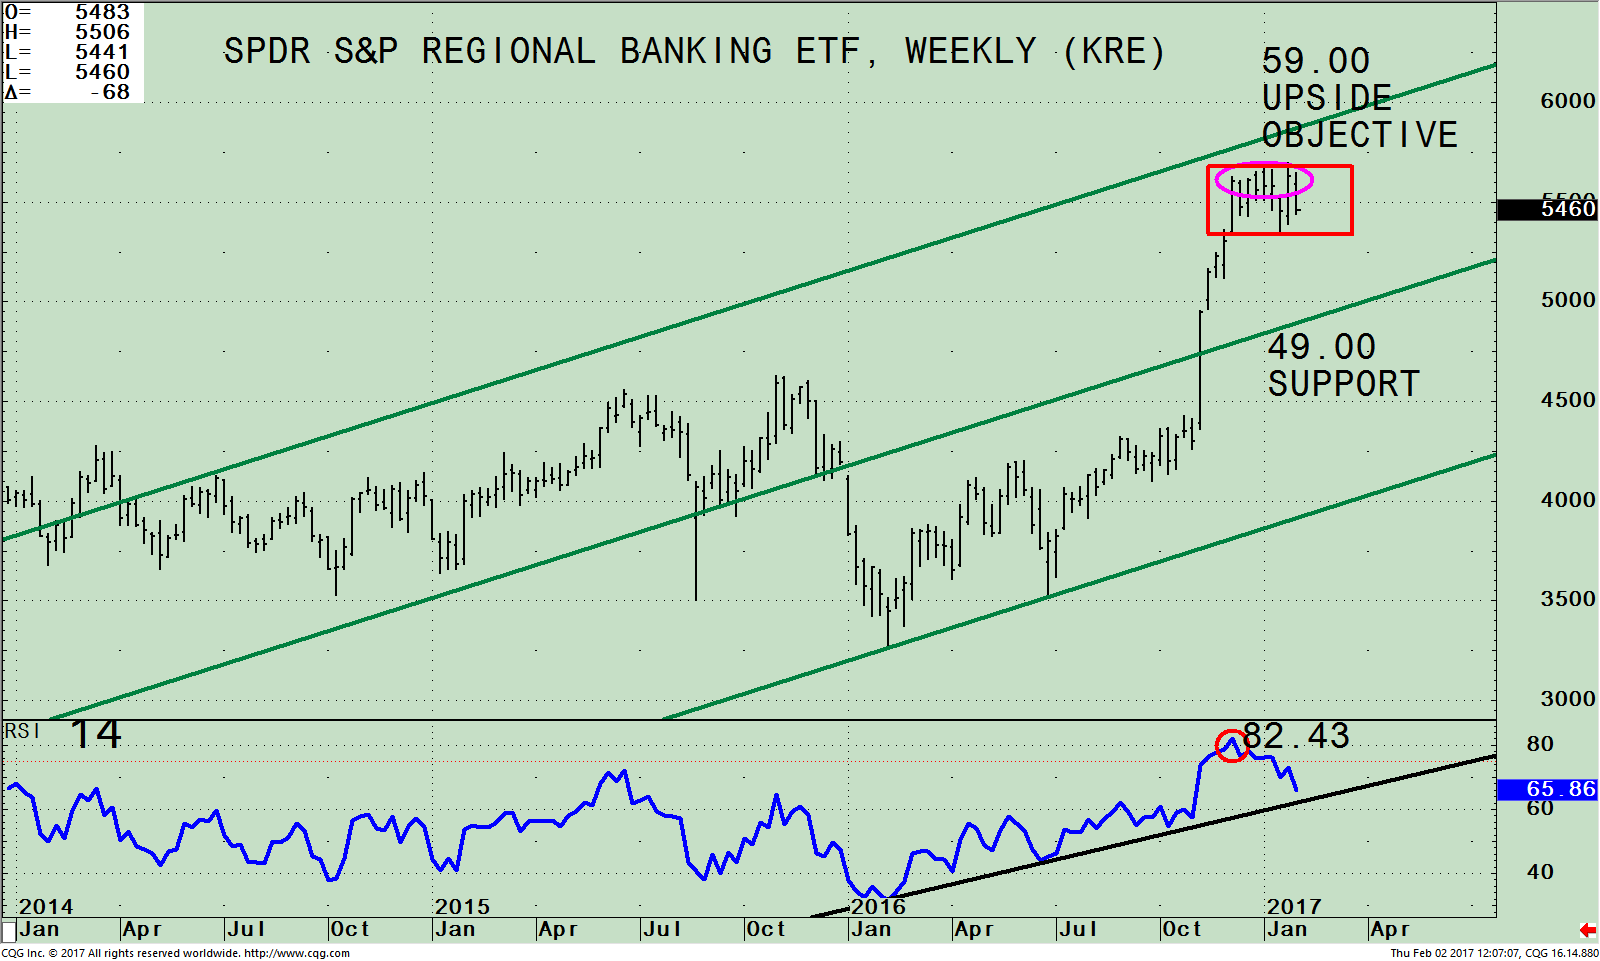Viewport: 1600px width, 961px height.
Task: Click the final Apr label after Jan 2017
Action: point(1390,930)
